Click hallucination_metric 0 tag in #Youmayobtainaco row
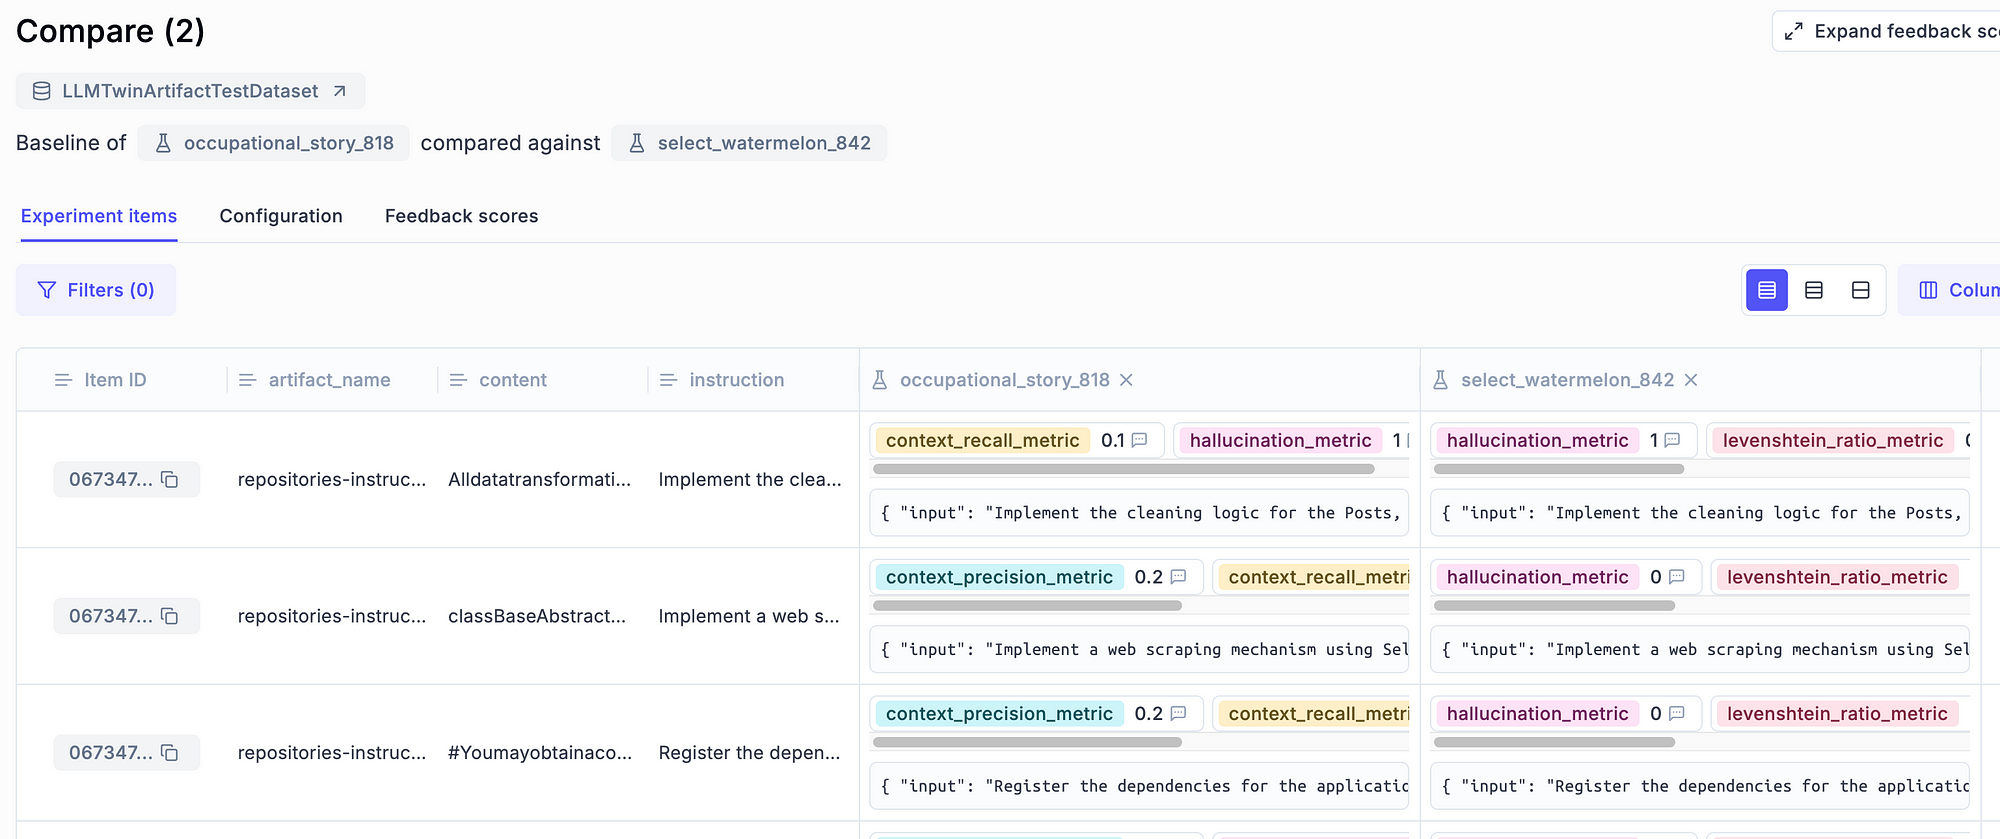This screenshot has width=2000, height=839. [x=1537, y=714]
